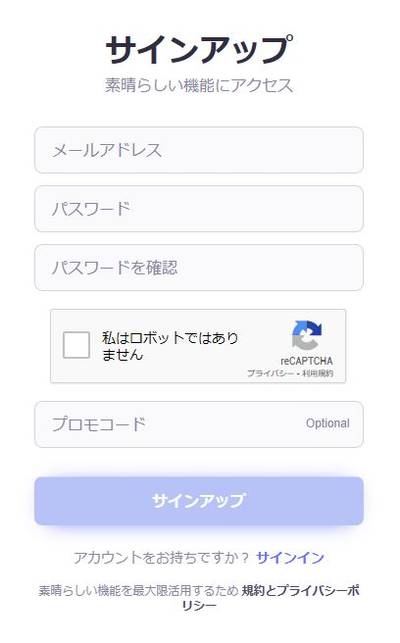Viewport: 400px width, 643px height.
Task: Click the Optional label in promo field
Action: tap(327, 423)
